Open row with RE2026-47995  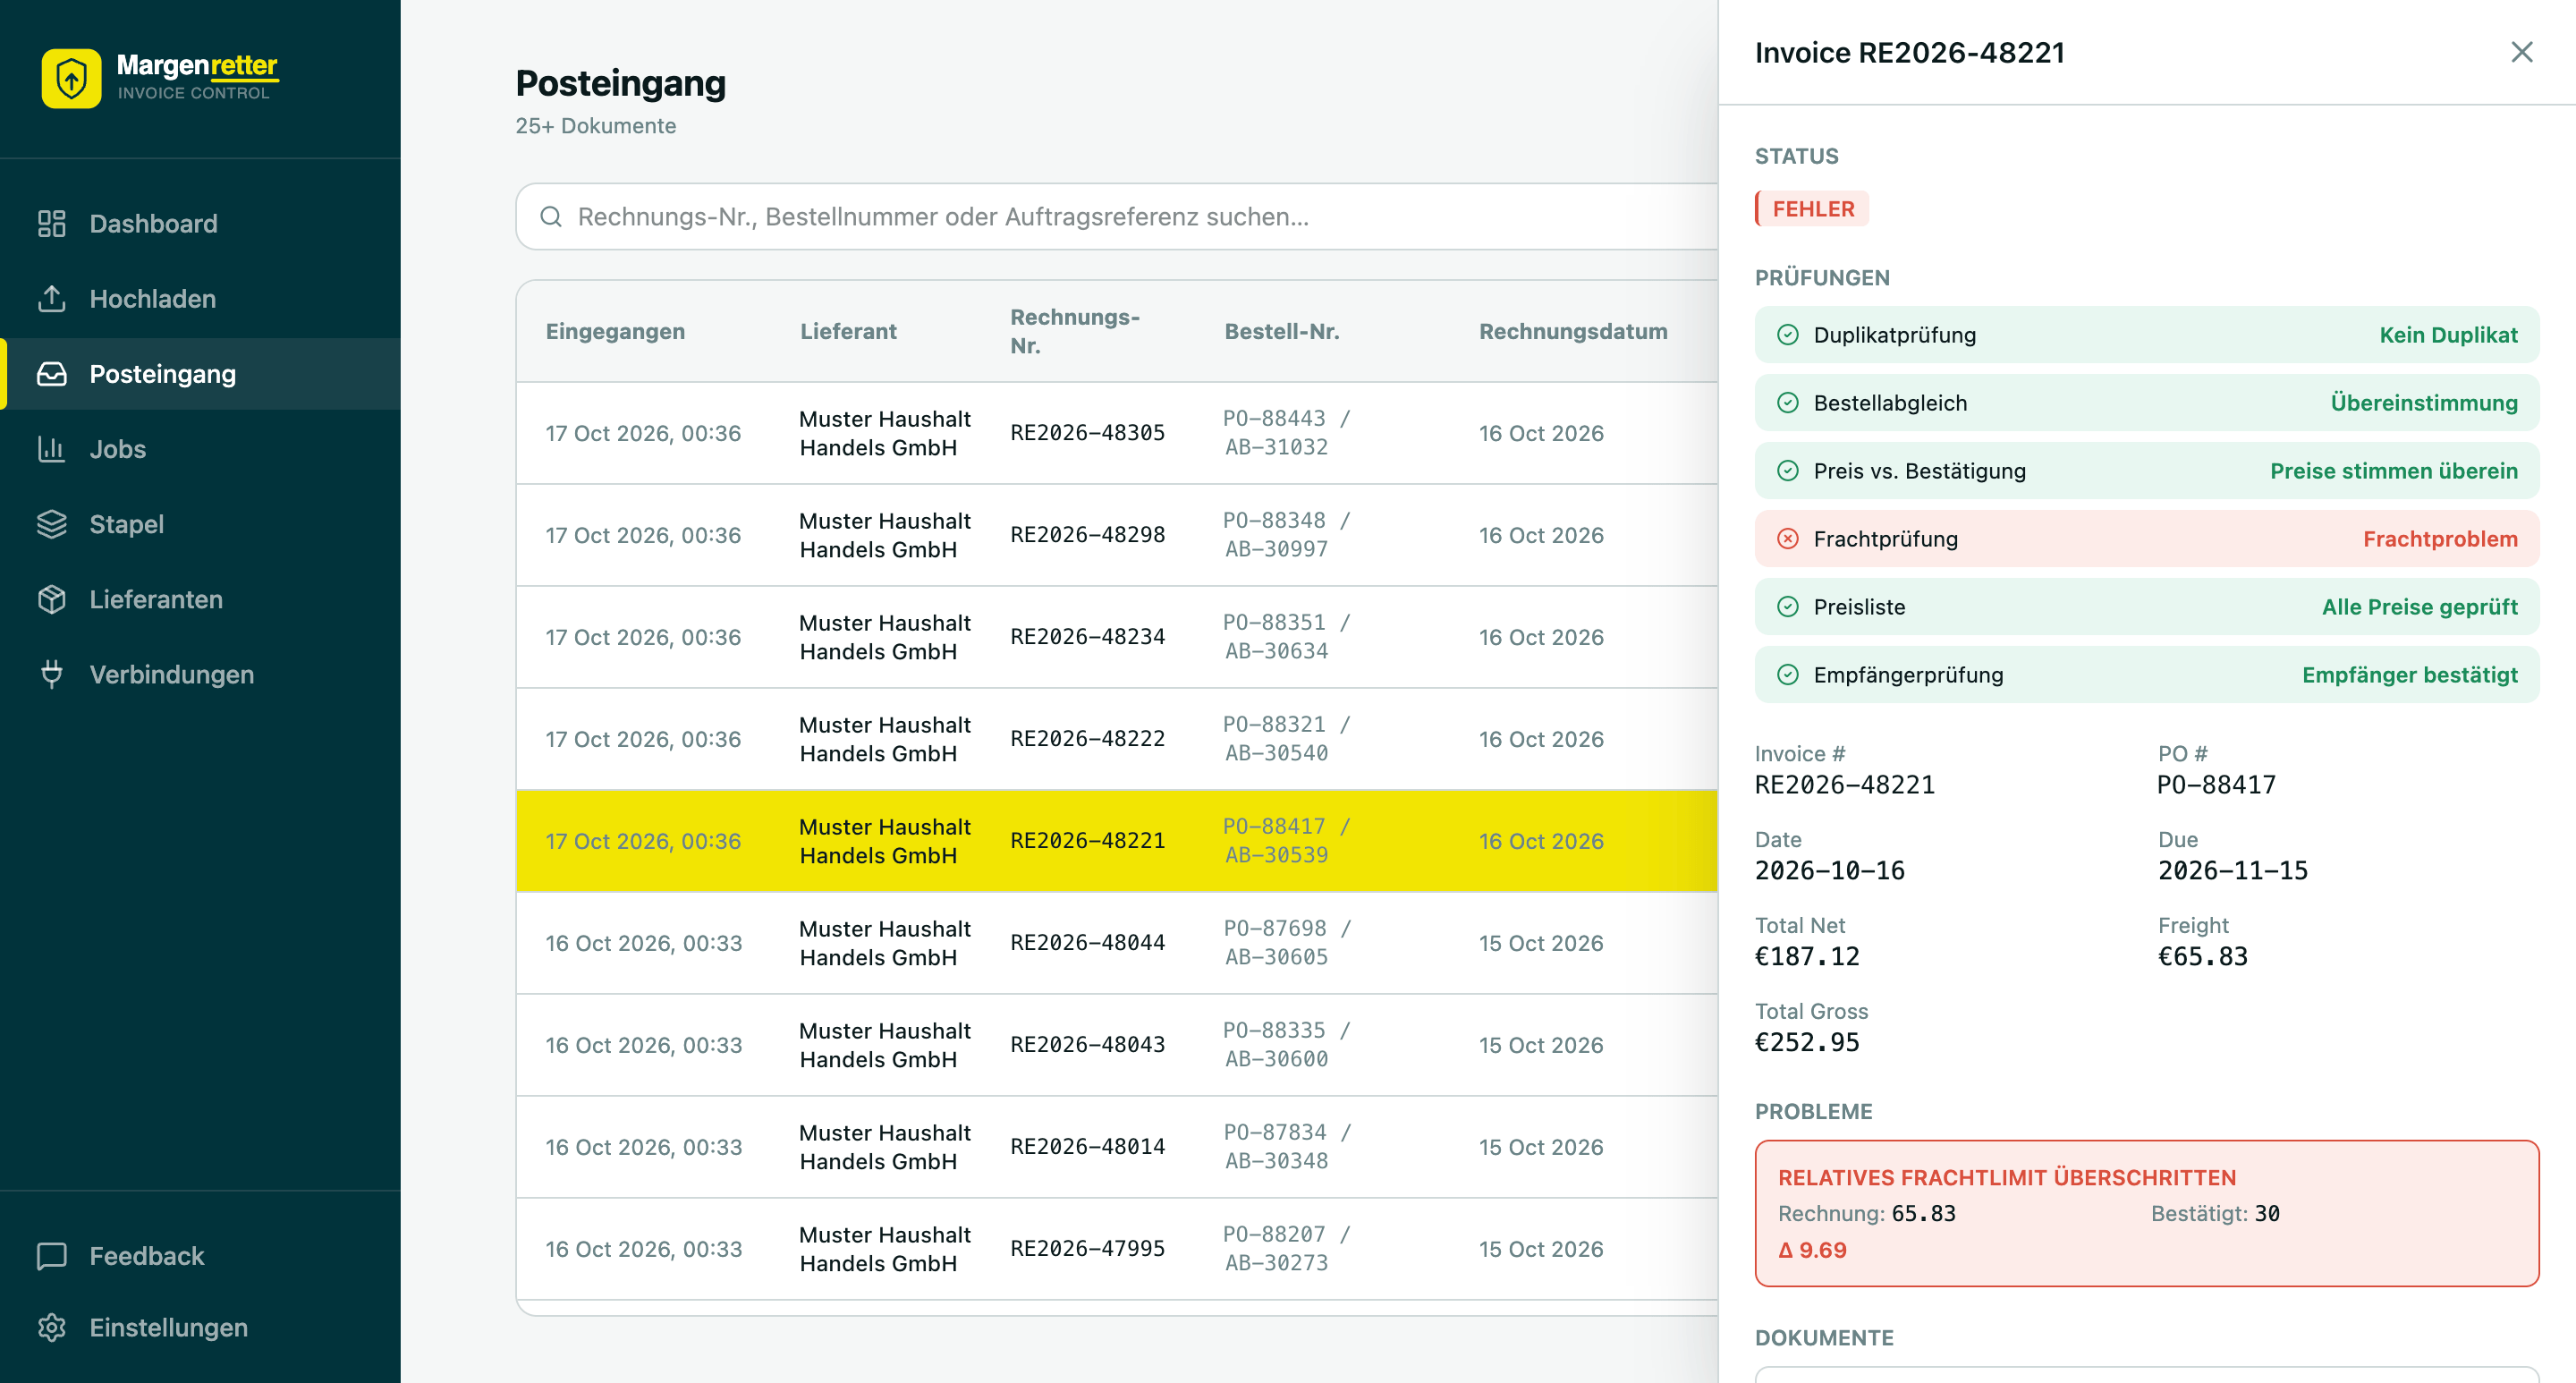click(x=1117, y=1249)
